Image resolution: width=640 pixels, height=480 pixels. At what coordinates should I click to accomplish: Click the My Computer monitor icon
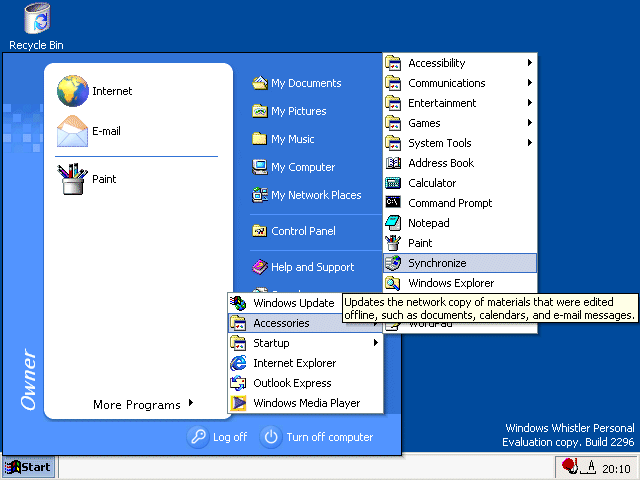[x=260, y=167]
